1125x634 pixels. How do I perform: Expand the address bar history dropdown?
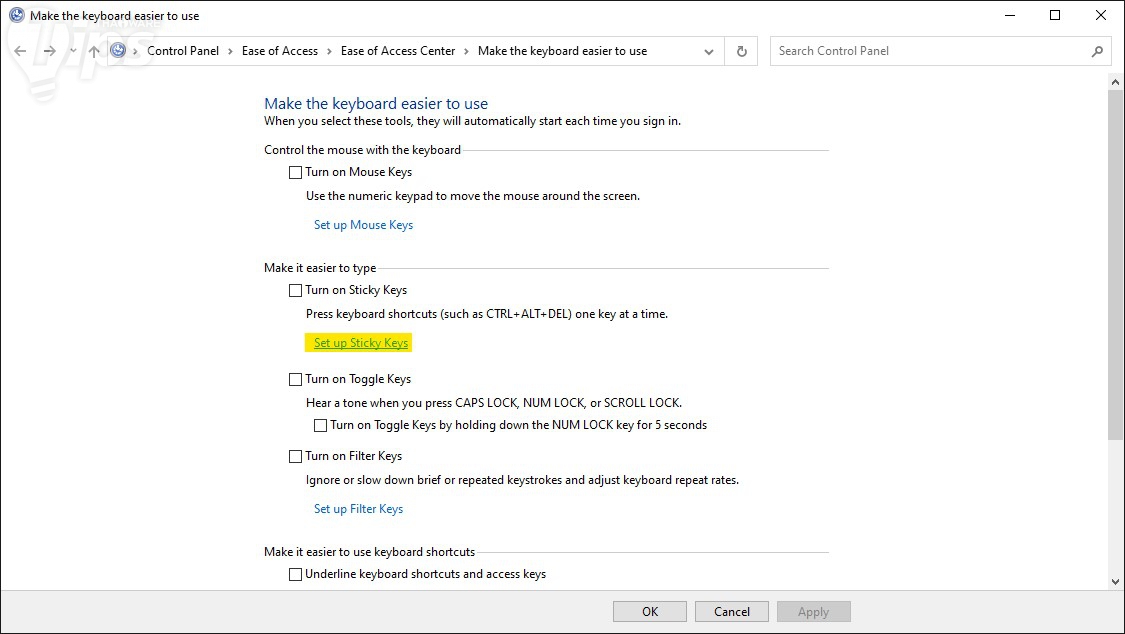tap(709, 51)
